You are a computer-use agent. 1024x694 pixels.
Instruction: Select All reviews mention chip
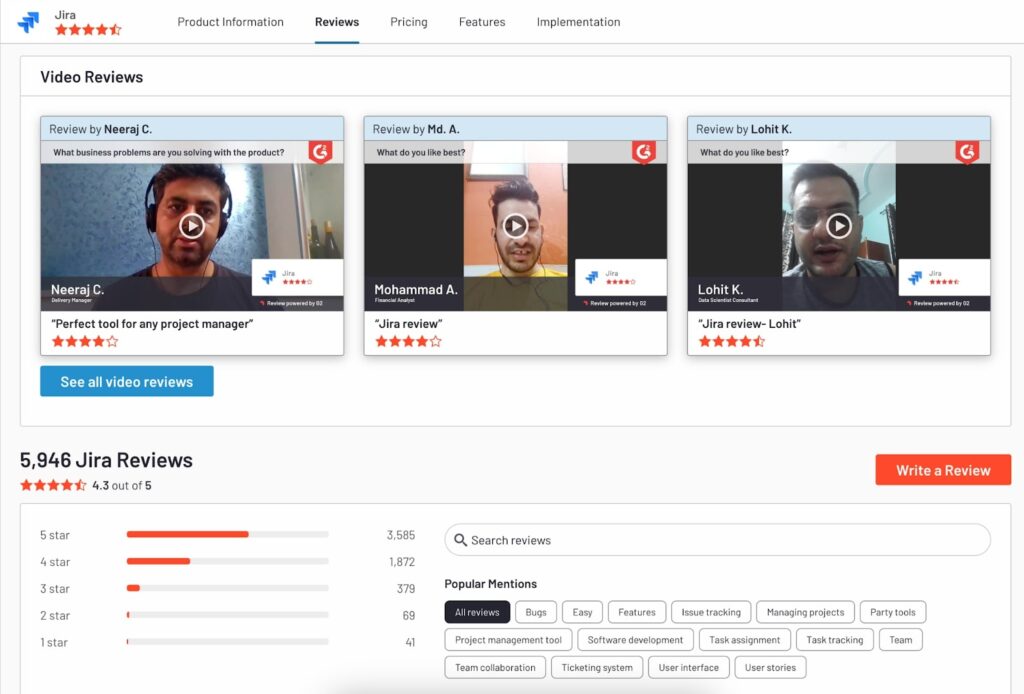(477, 612)
